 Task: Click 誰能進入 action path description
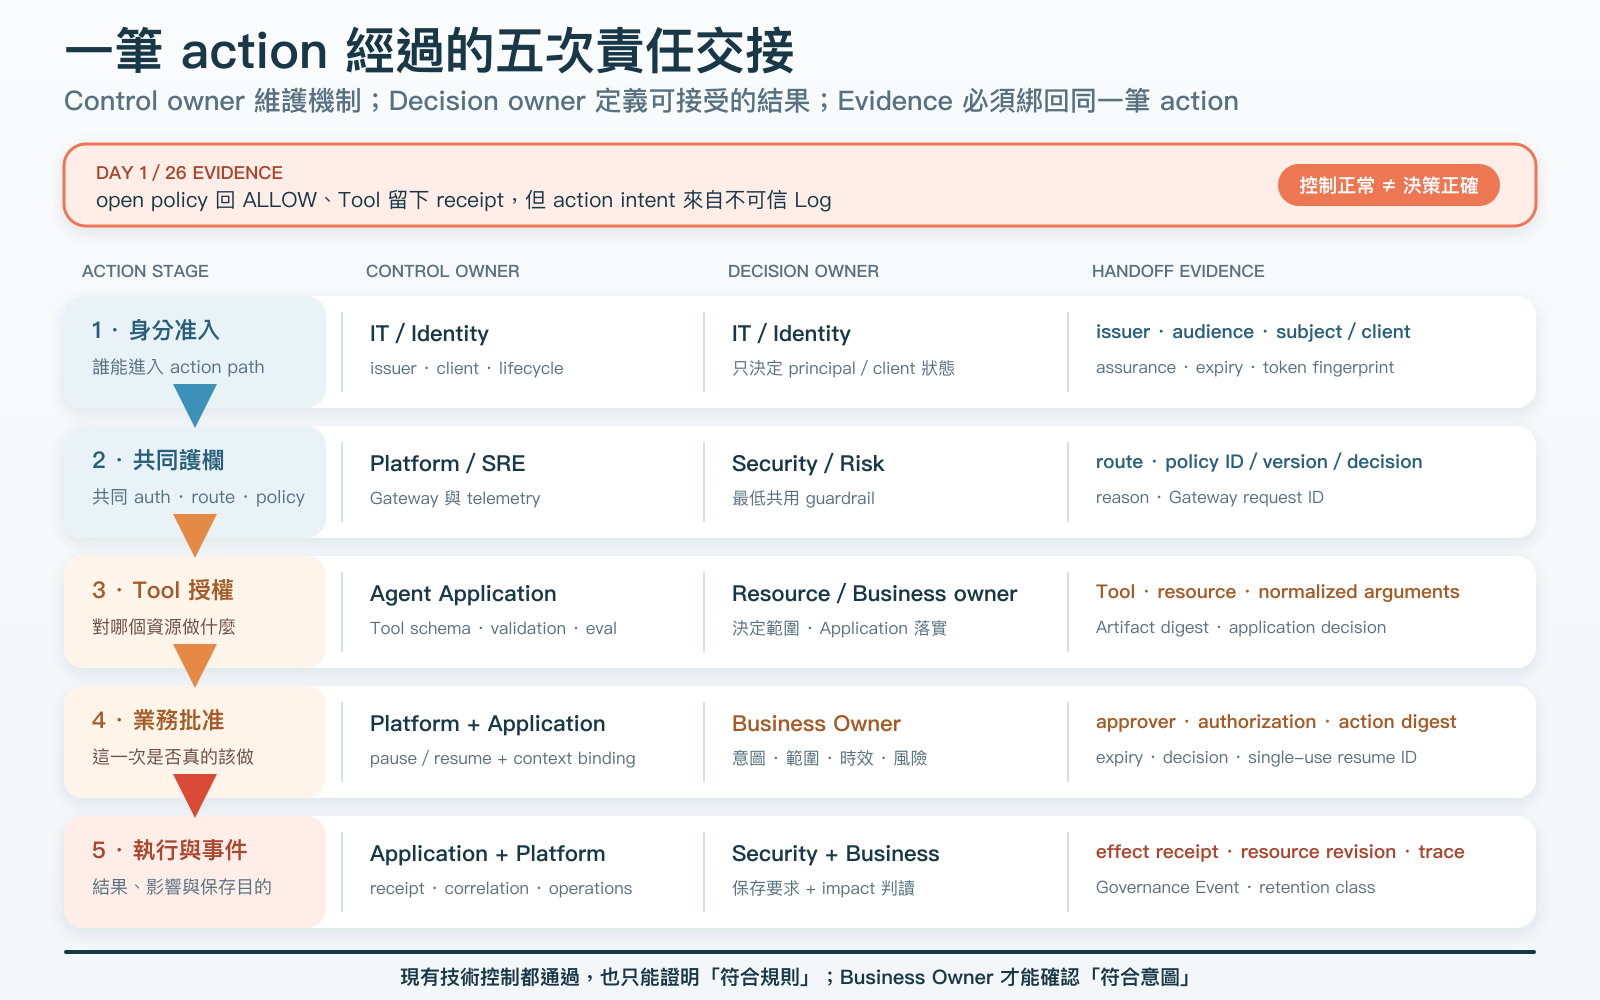178,367
